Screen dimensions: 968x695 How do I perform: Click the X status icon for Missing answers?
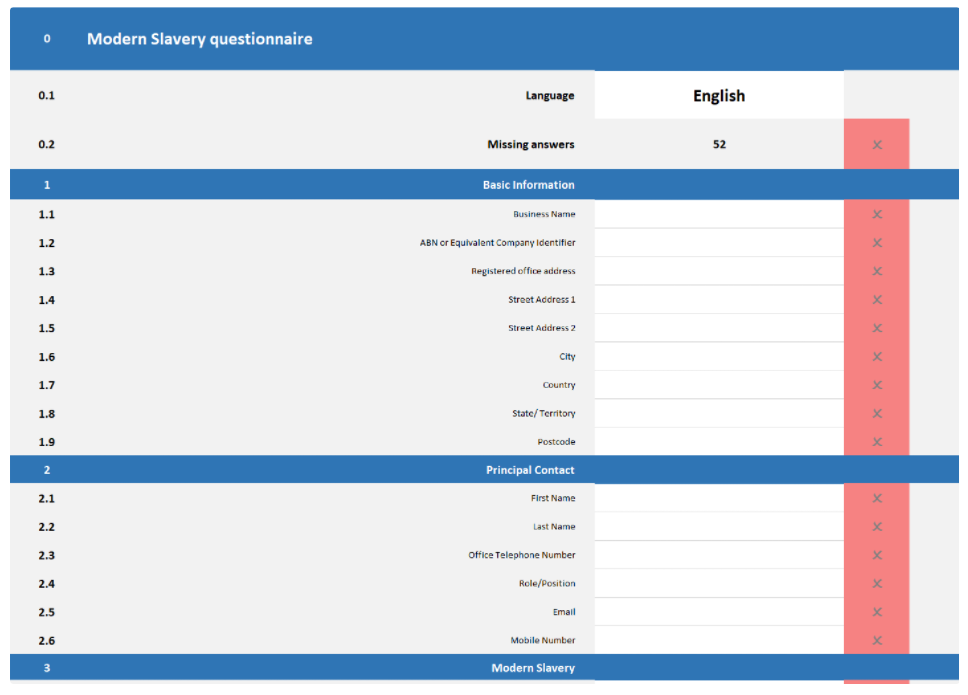877,144
